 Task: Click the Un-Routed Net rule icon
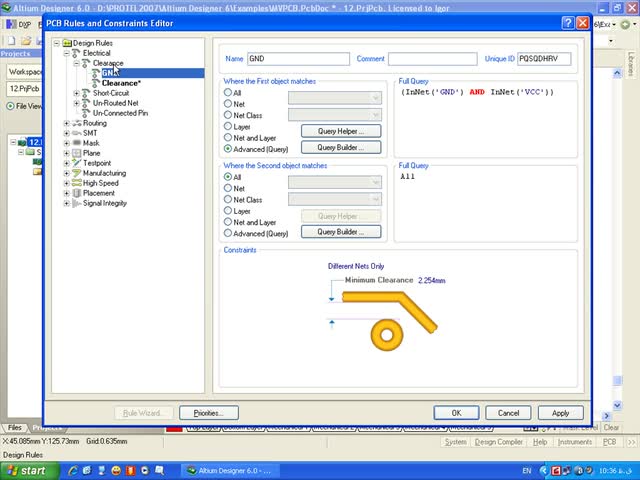[x=86, y=103]
